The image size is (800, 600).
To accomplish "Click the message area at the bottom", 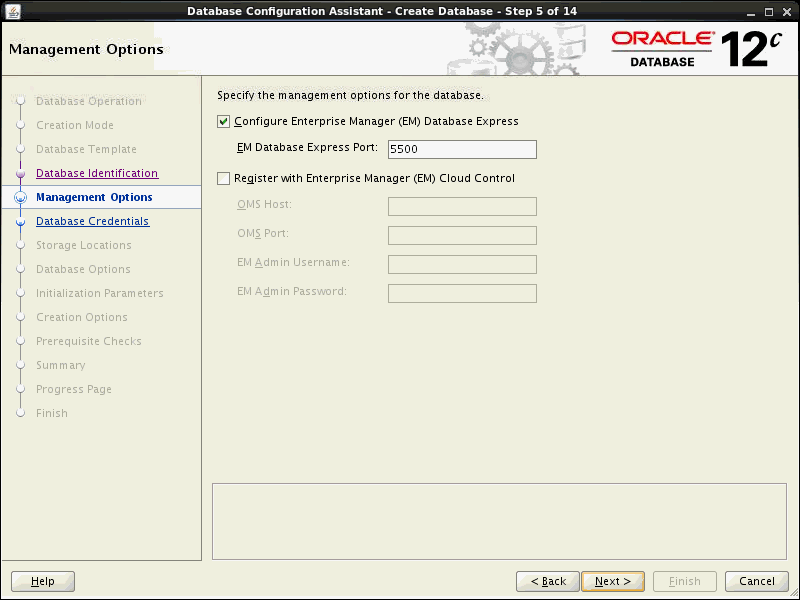I will point(499,521).
